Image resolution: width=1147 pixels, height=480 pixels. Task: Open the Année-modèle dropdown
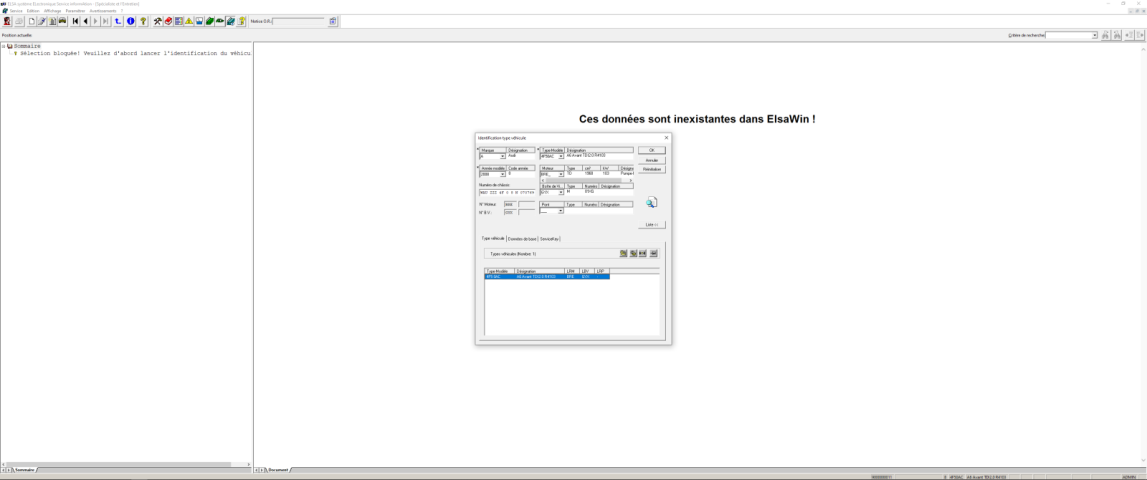[503, 174]
